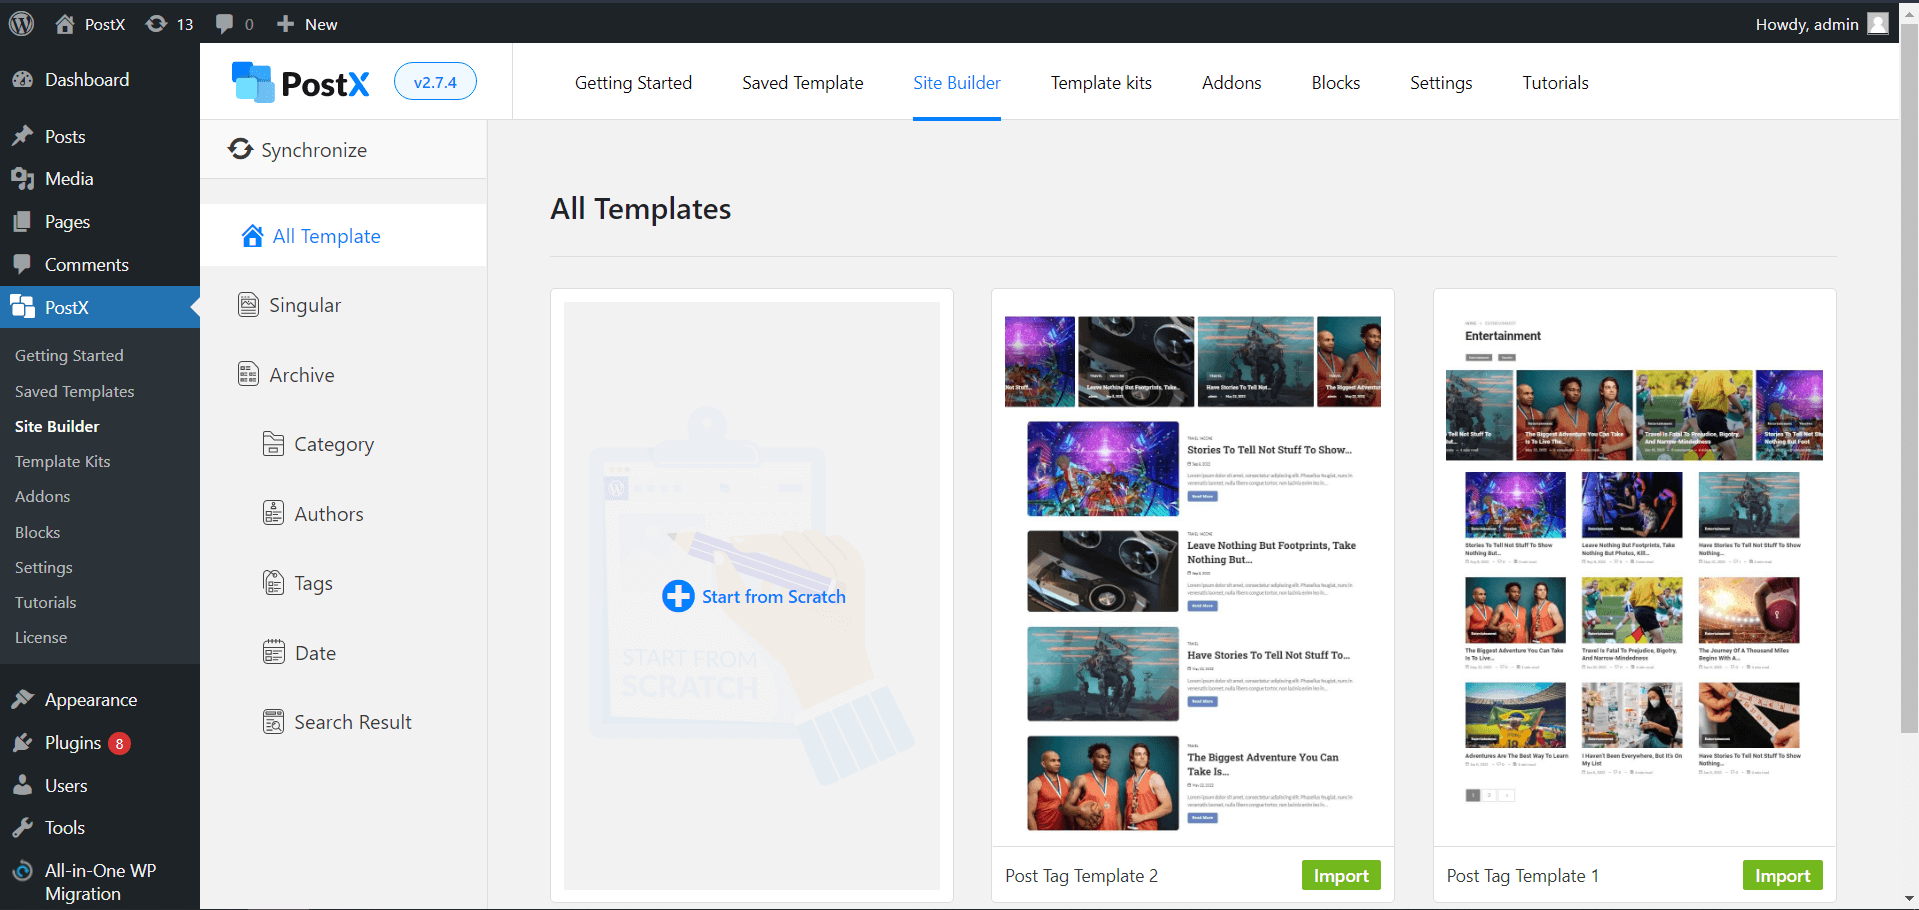
Task: Open the PostX site home icon
Action: click(65, 24)
